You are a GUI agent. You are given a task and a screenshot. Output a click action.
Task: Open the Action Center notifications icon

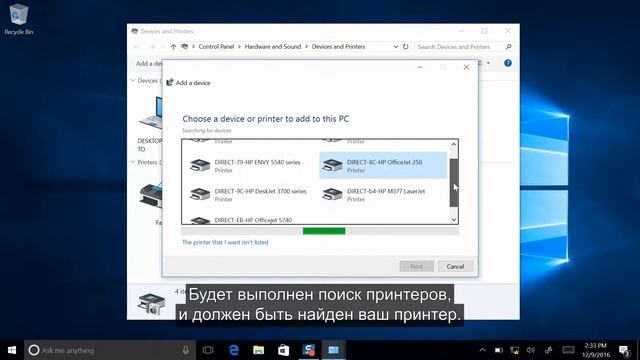click(624, 350)
